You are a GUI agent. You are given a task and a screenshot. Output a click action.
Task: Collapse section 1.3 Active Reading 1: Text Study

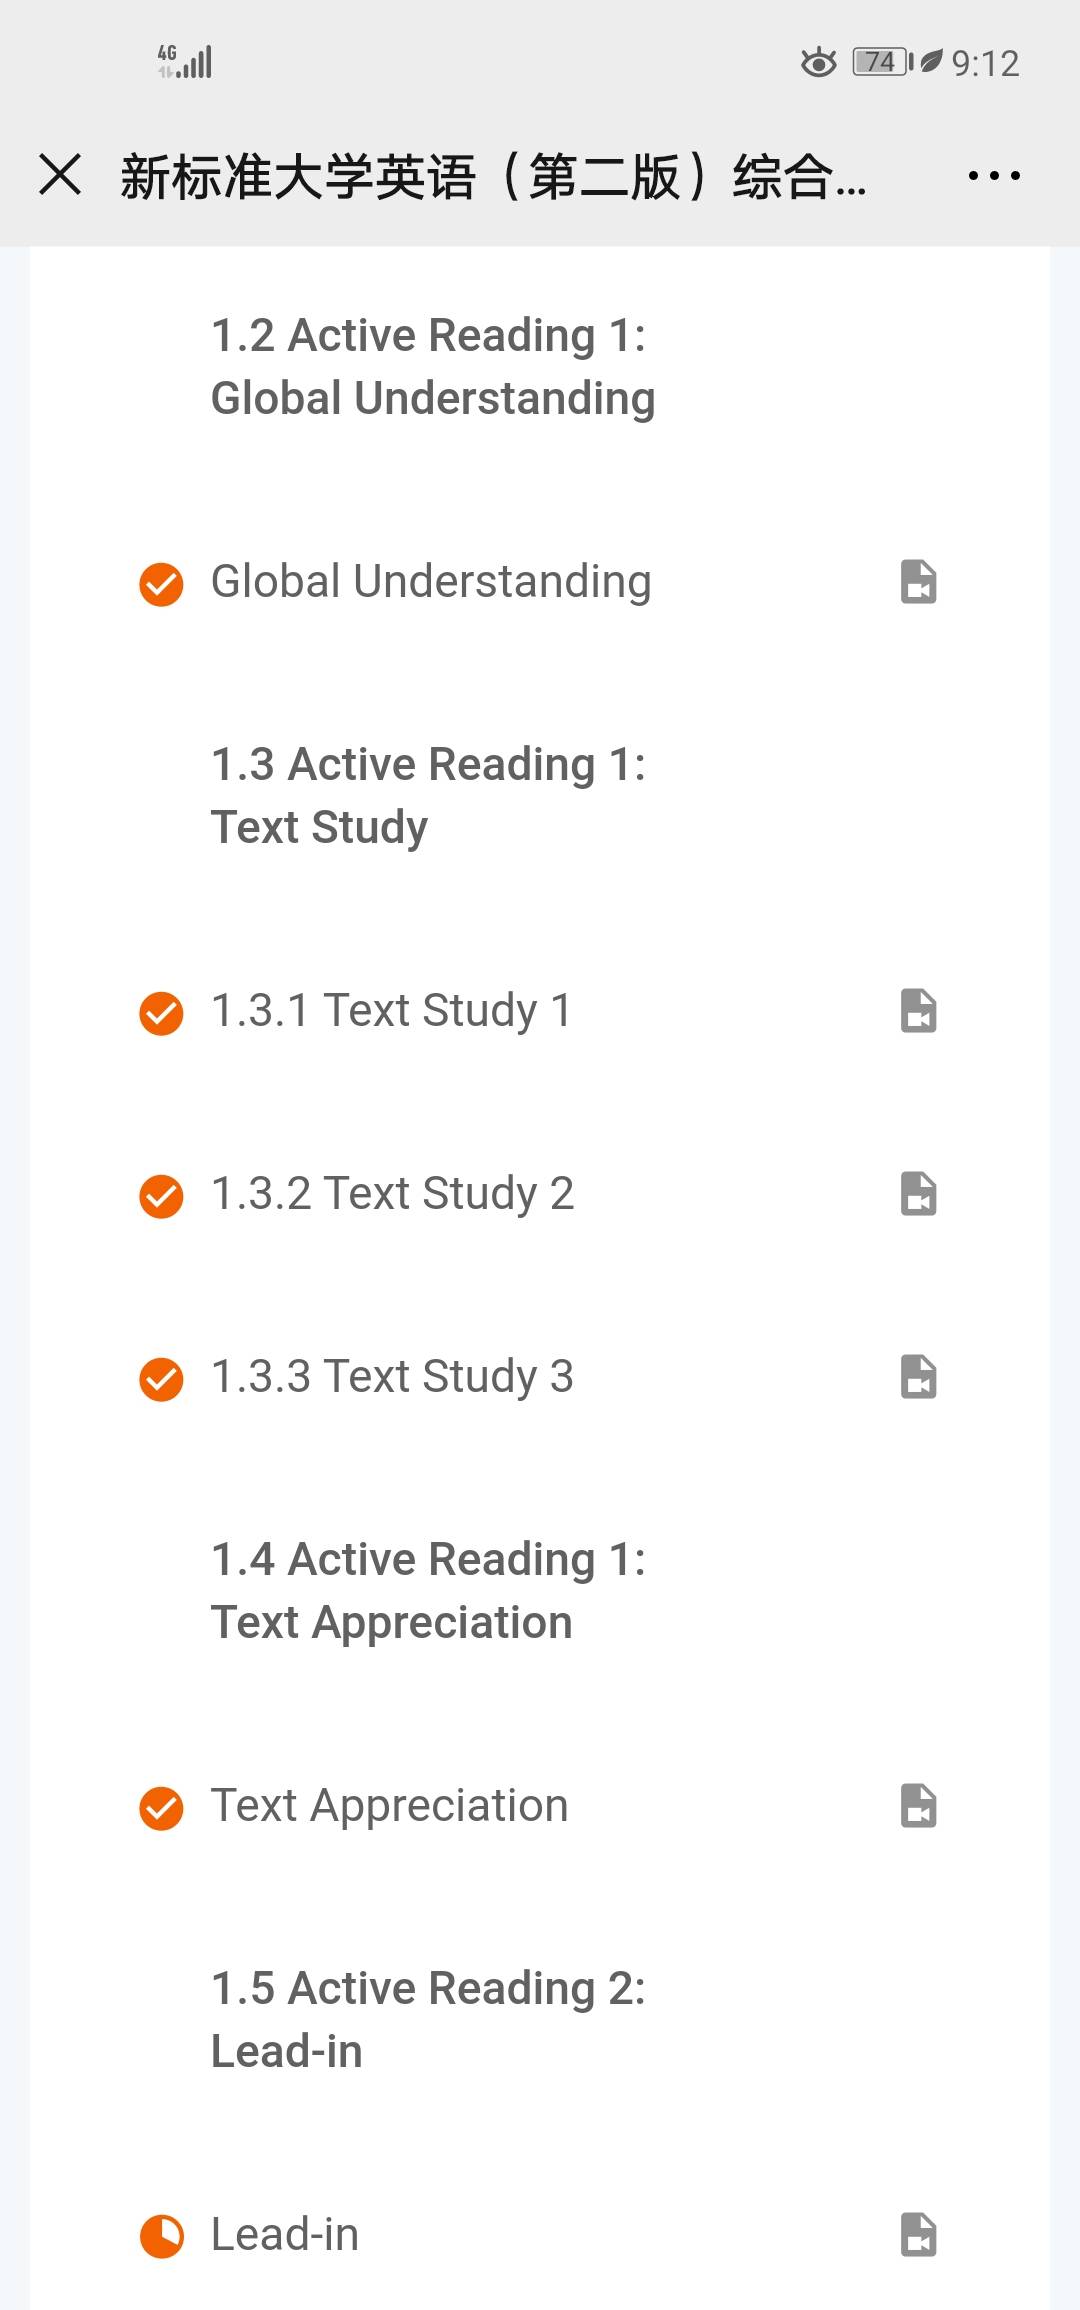(428, 795)
